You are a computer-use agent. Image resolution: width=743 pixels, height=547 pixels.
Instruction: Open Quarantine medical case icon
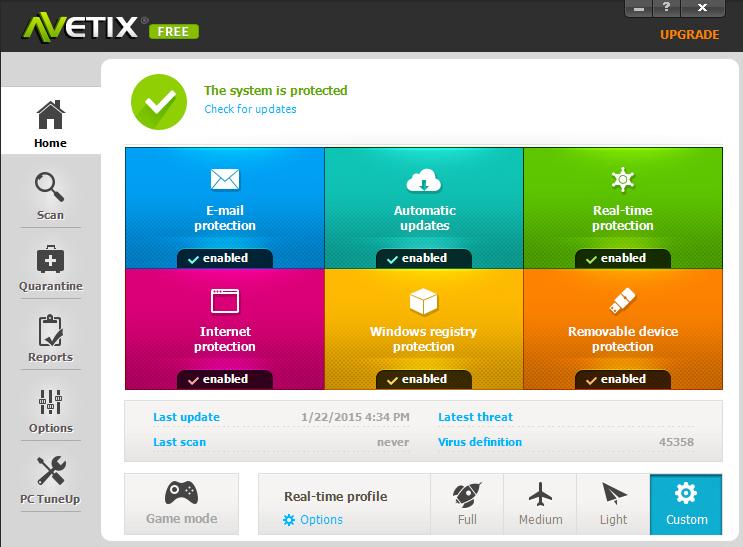(50, 259)
